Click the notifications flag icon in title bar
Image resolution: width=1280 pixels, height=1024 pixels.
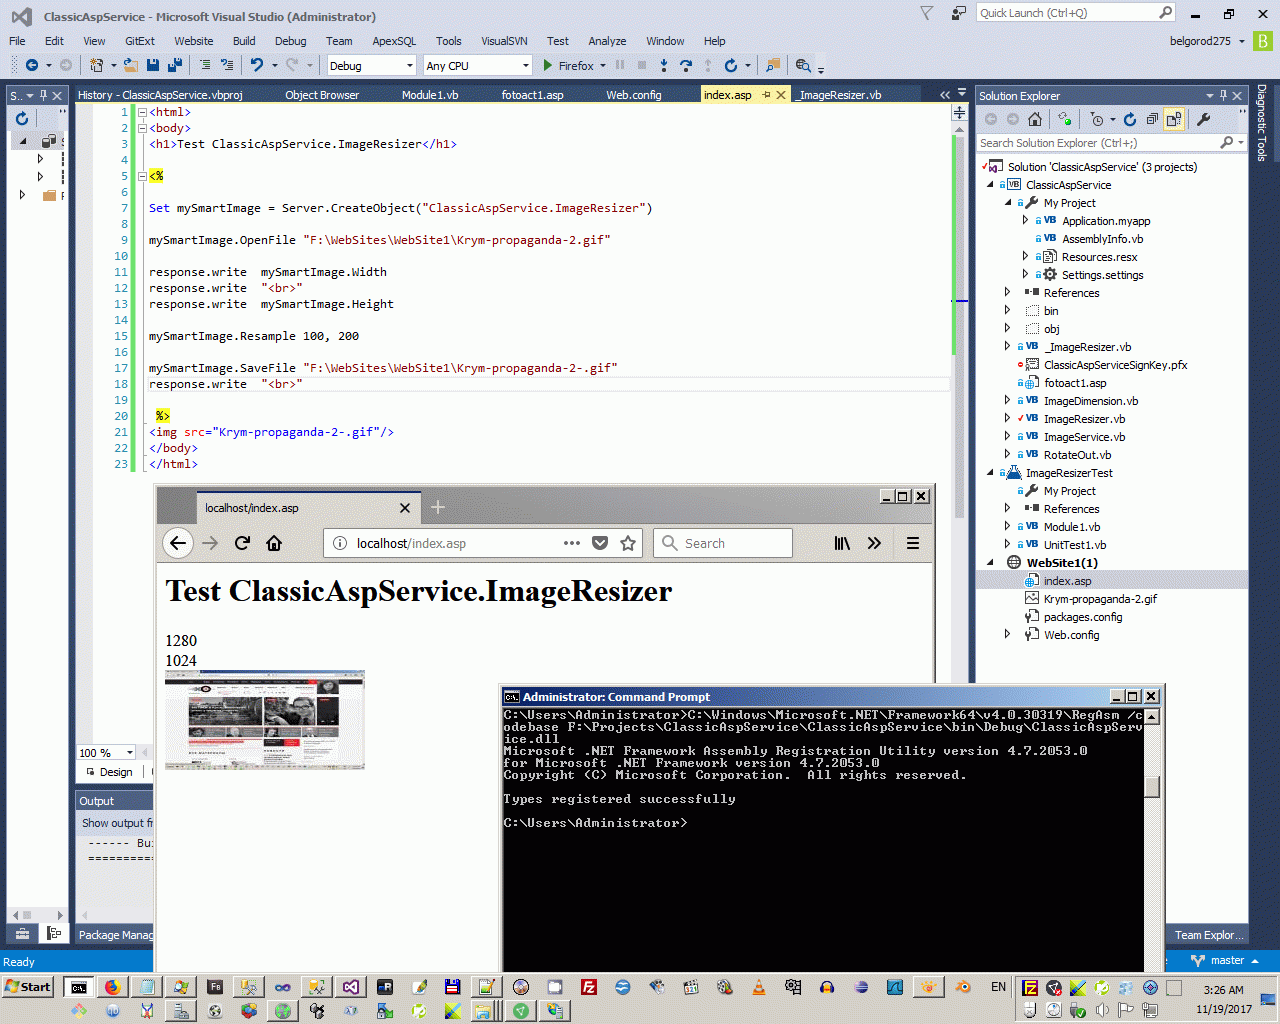coord(926,13)
